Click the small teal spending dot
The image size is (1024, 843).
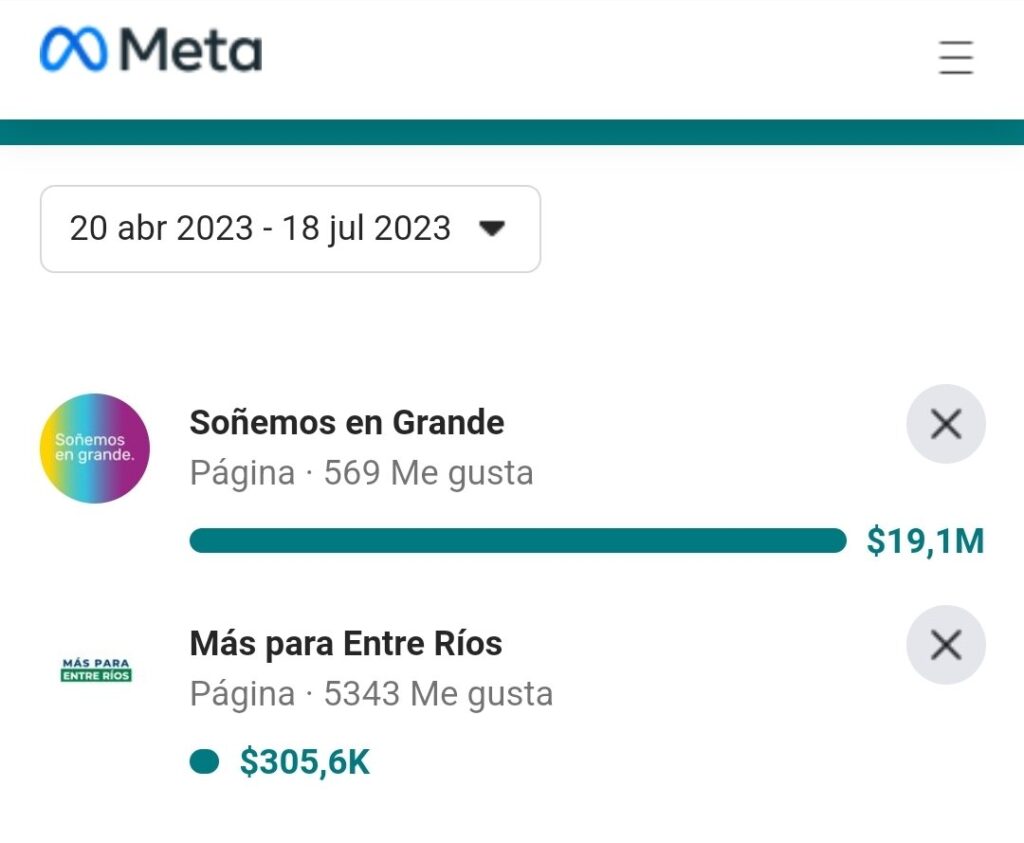click(204, 762)
